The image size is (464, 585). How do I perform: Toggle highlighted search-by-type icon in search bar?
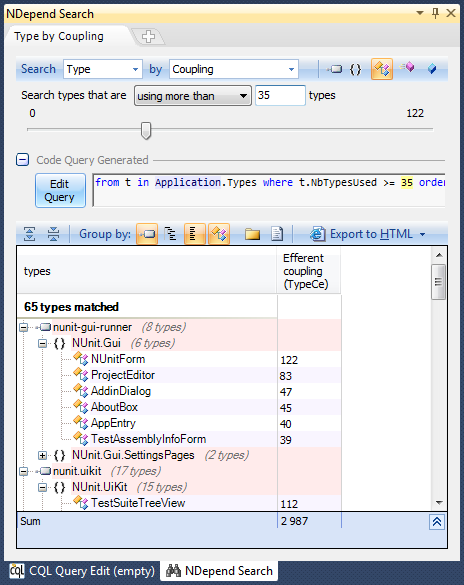(382, 69)
